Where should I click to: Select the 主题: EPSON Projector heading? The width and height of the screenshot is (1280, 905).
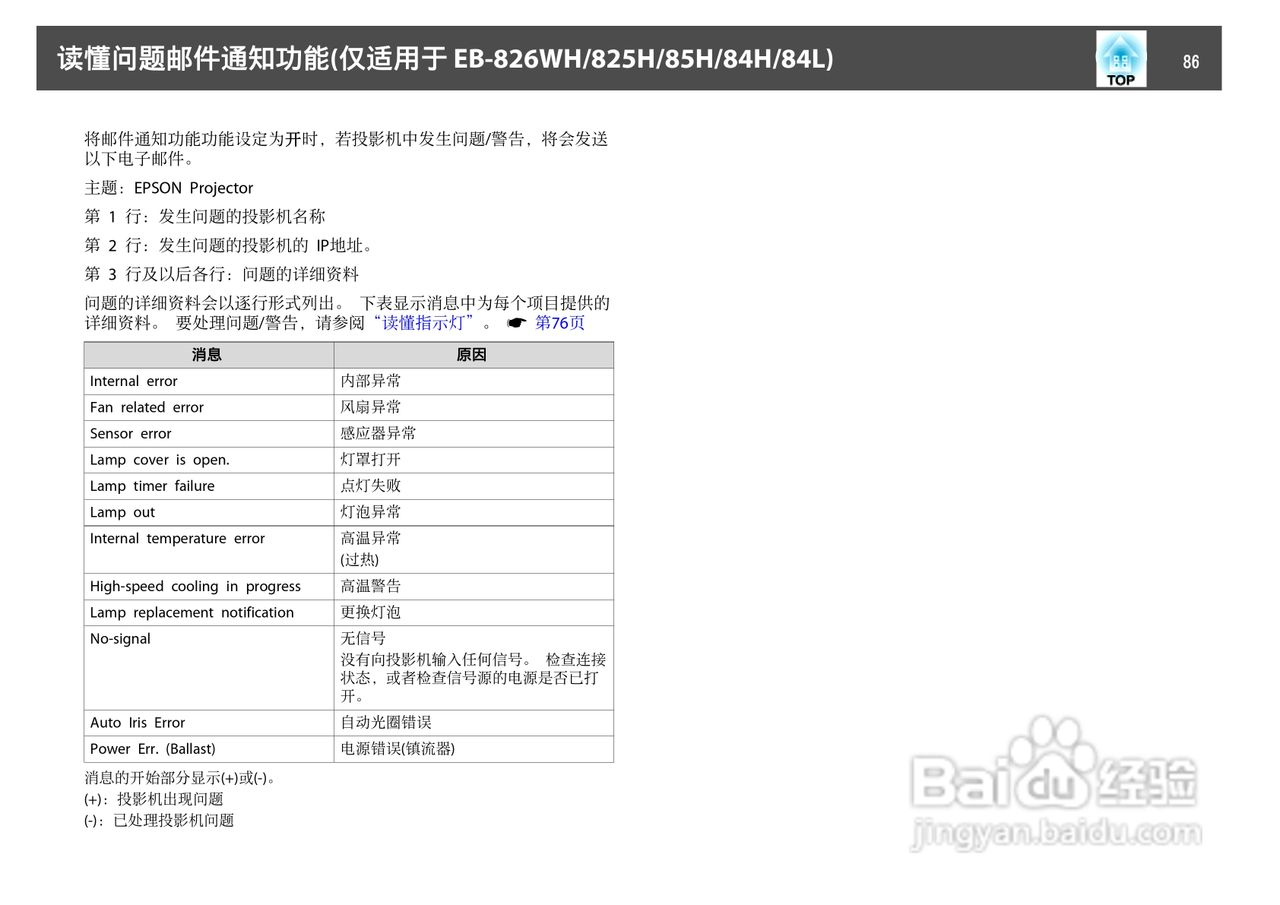tap(170, 187)
